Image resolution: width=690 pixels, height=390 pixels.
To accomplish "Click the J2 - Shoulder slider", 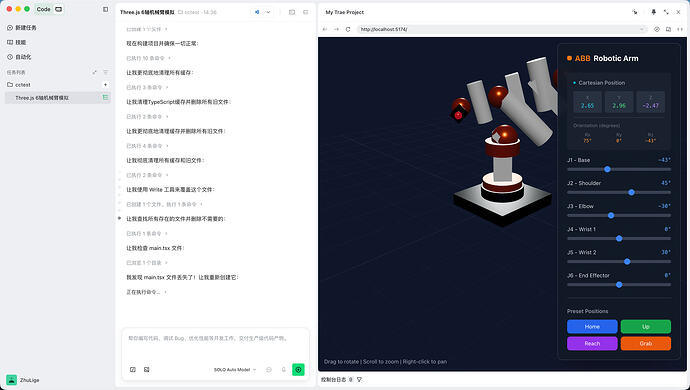I will pos(619,192).
